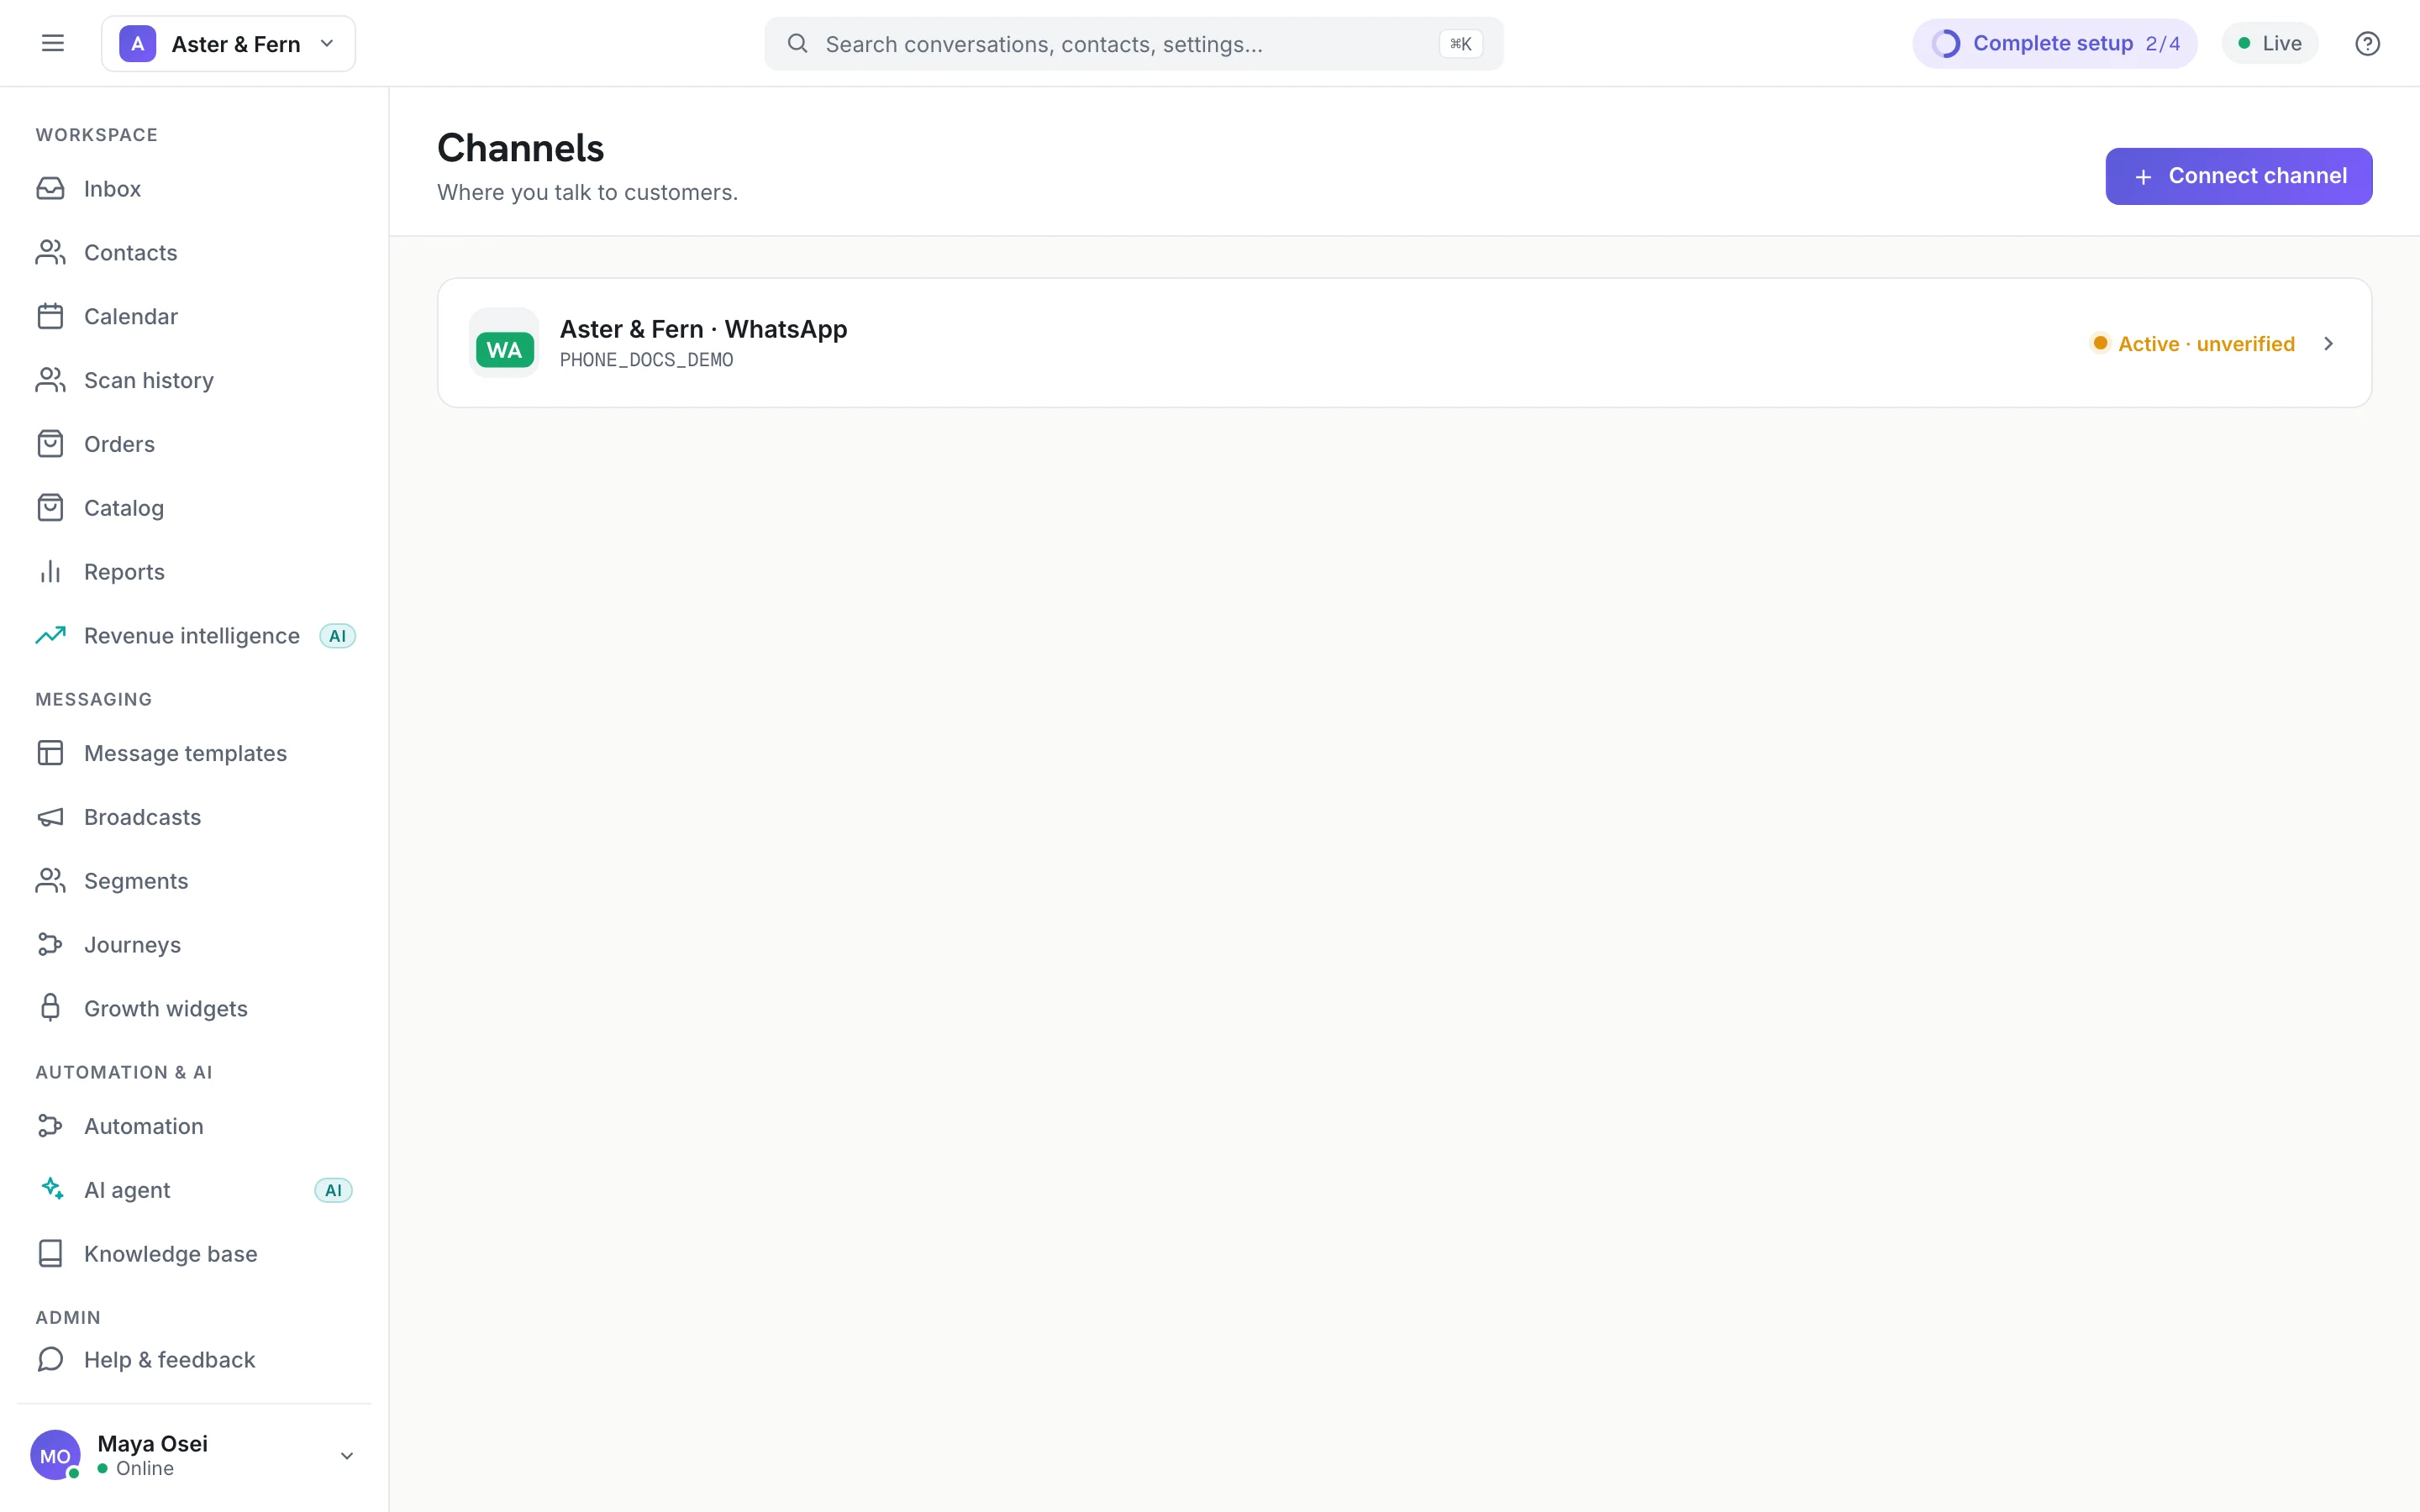This screenshot has width=2420, height=1512.
Task: Click the Knowledge base book icon
Action: (50, 1254)
